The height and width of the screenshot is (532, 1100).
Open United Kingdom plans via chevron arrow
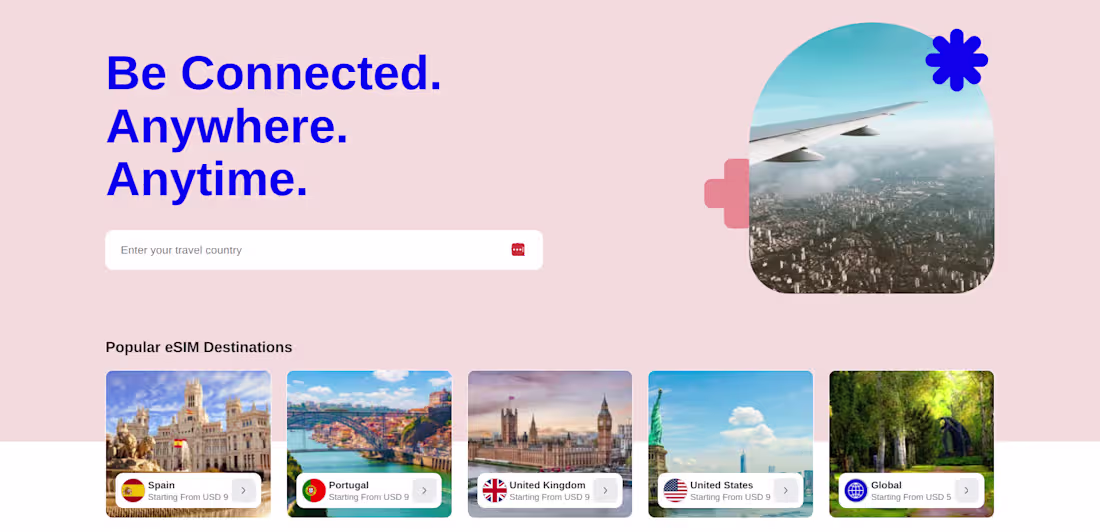[605, 491]
